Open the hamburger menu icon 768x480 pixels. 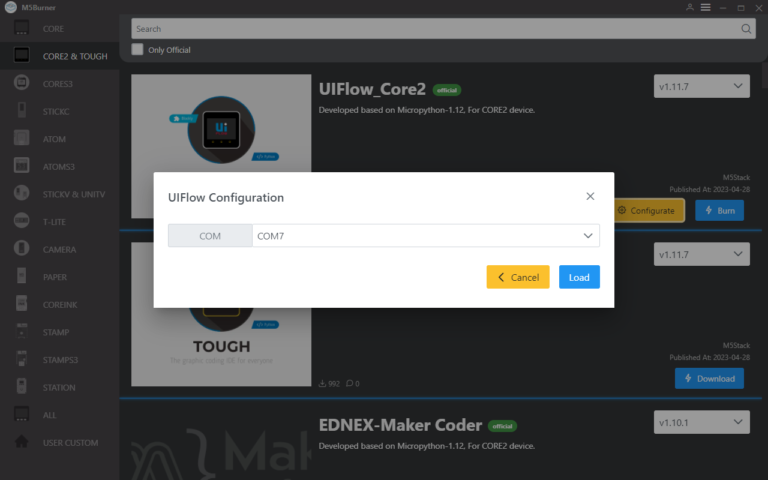705,7
